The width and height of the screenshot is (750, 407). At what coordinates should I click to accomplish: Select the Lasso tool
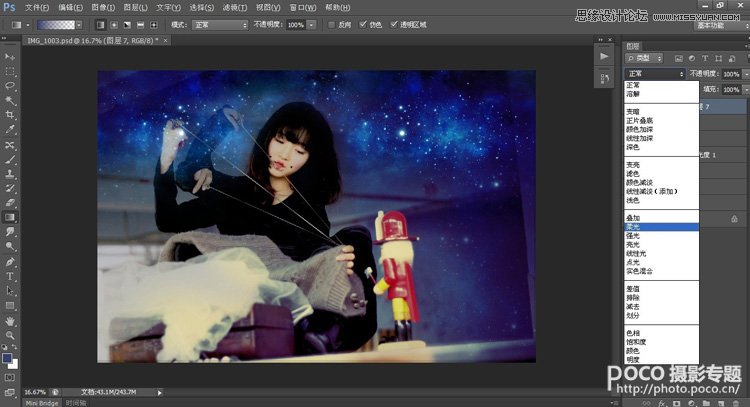(x=10, y=86)
